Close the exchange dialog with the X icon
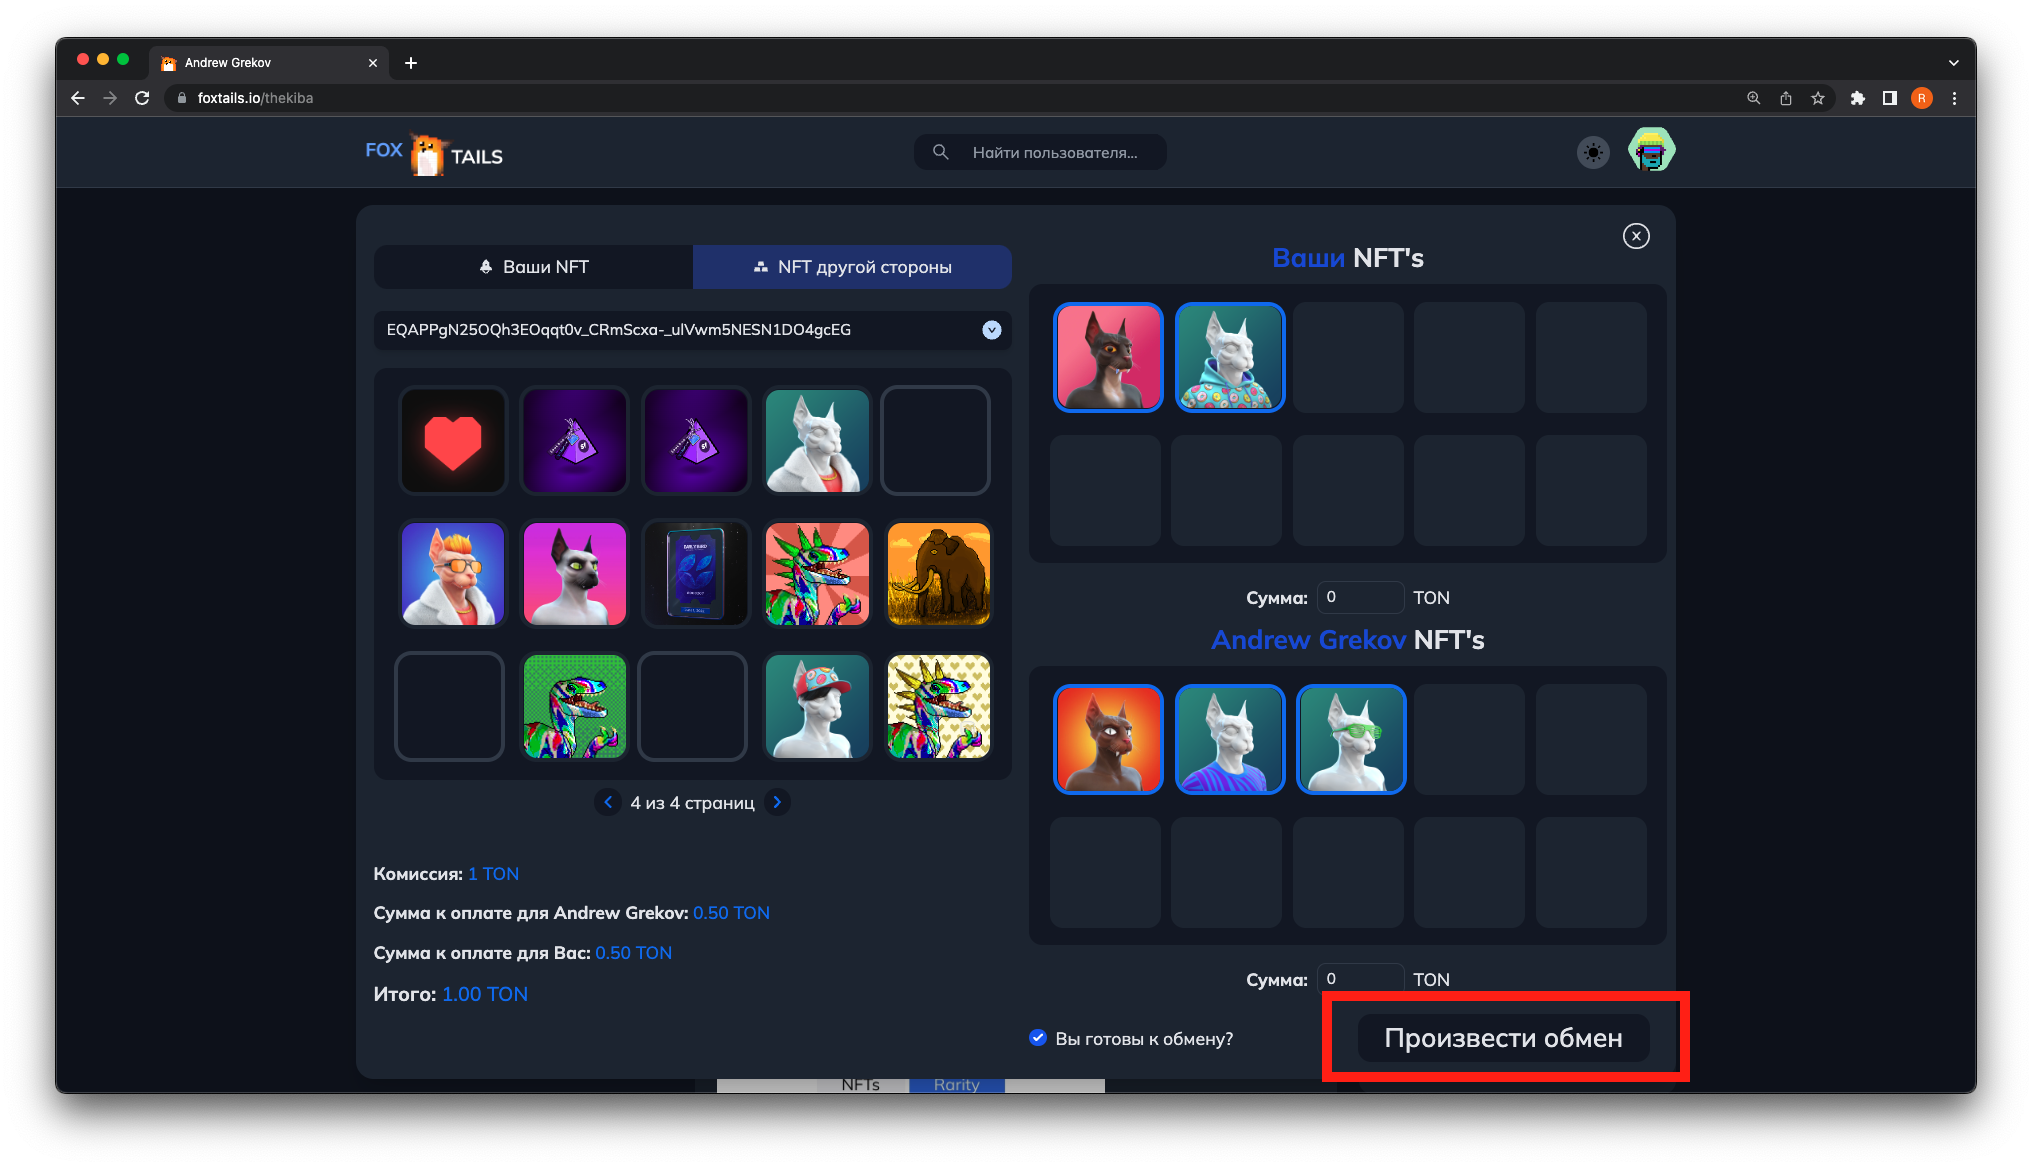The height and width of the screenshot is (1167, 2032). (1636, 236)
